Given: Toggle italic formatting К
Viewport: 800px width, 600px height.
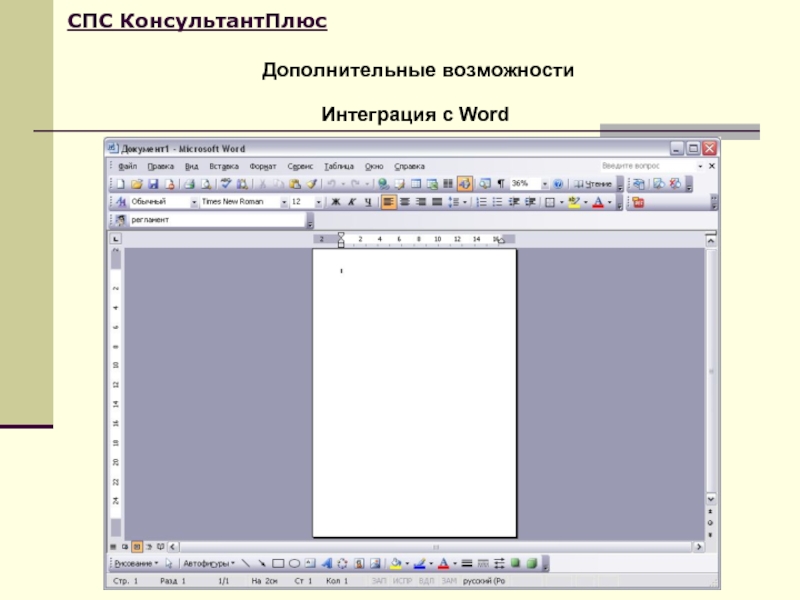Looking at the screenshot, I should click(351, 202).
